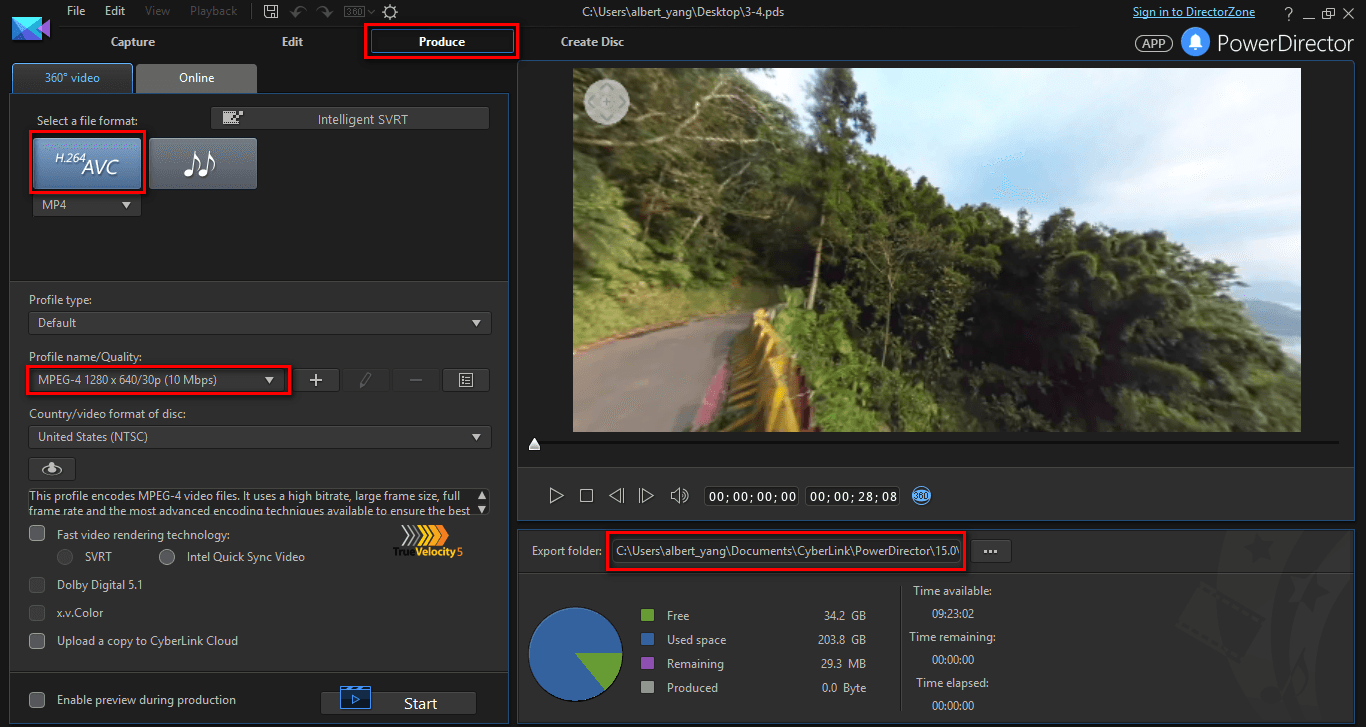Open preferences with the gear icon
The image size is (1366, 727).
(x=390, y=12)
